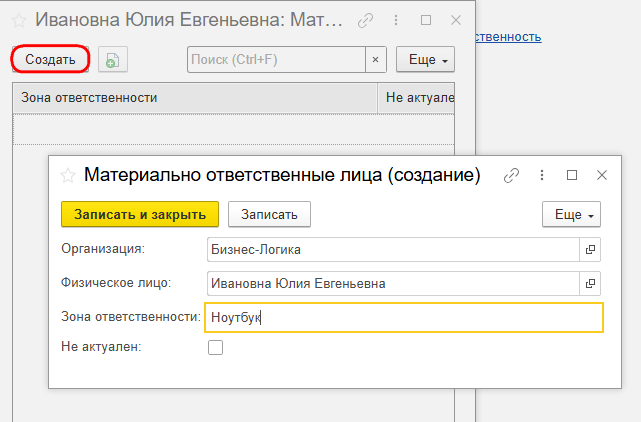This screenshot has width=641, height=422.
Task: Open the Организация item via its open icon
Action: 590,249
